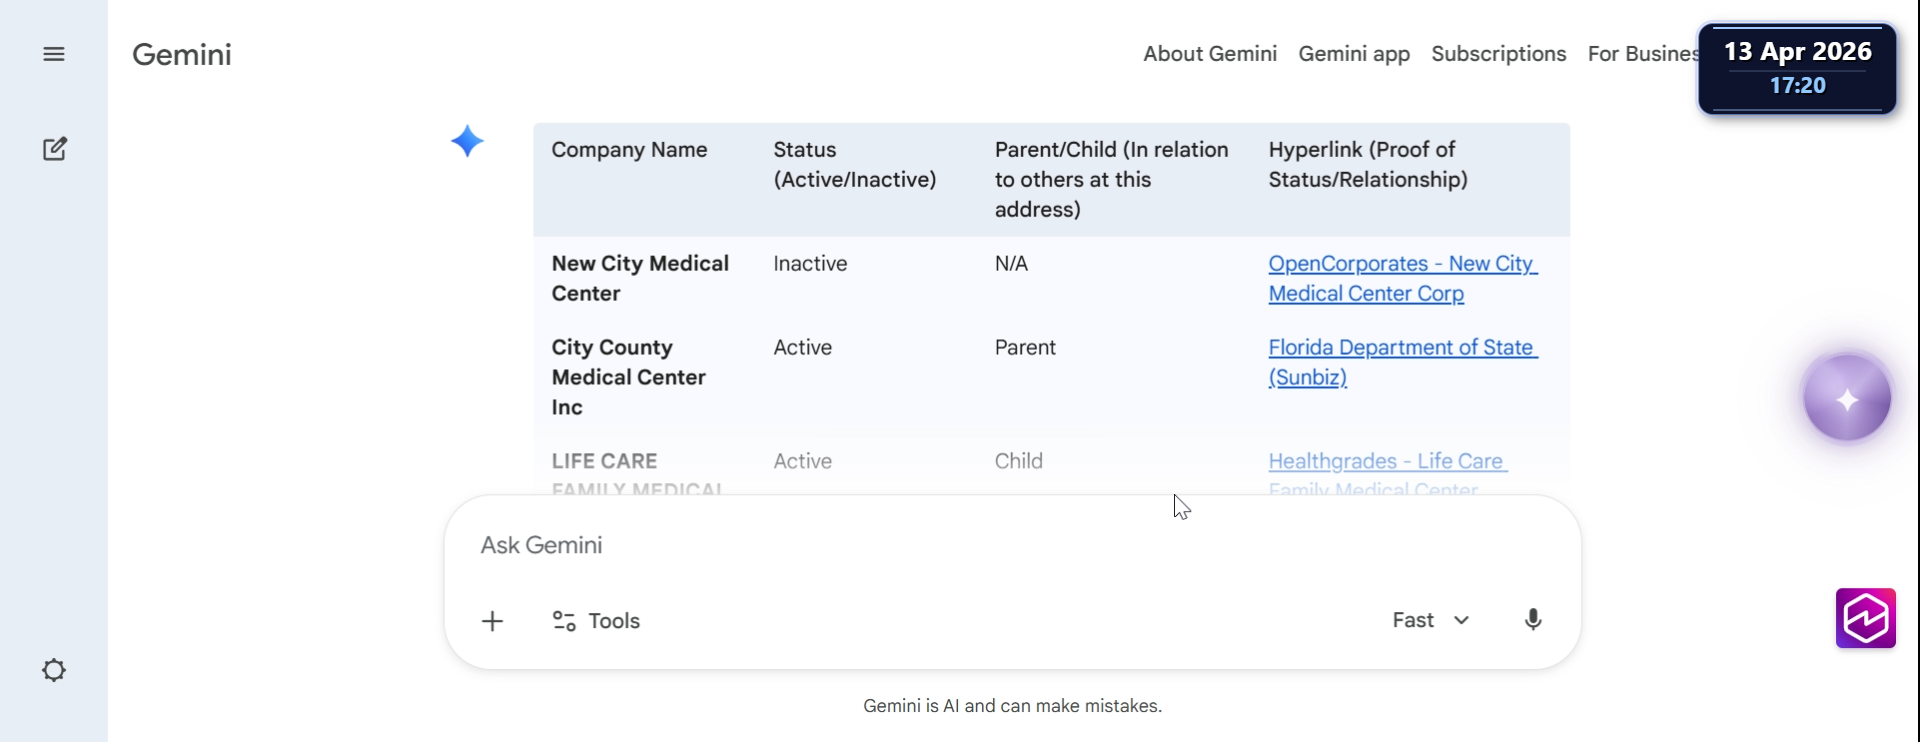1920x742 pixels.
Task: Click the 'Parent' relationship cell
Action: point(1025,347)
